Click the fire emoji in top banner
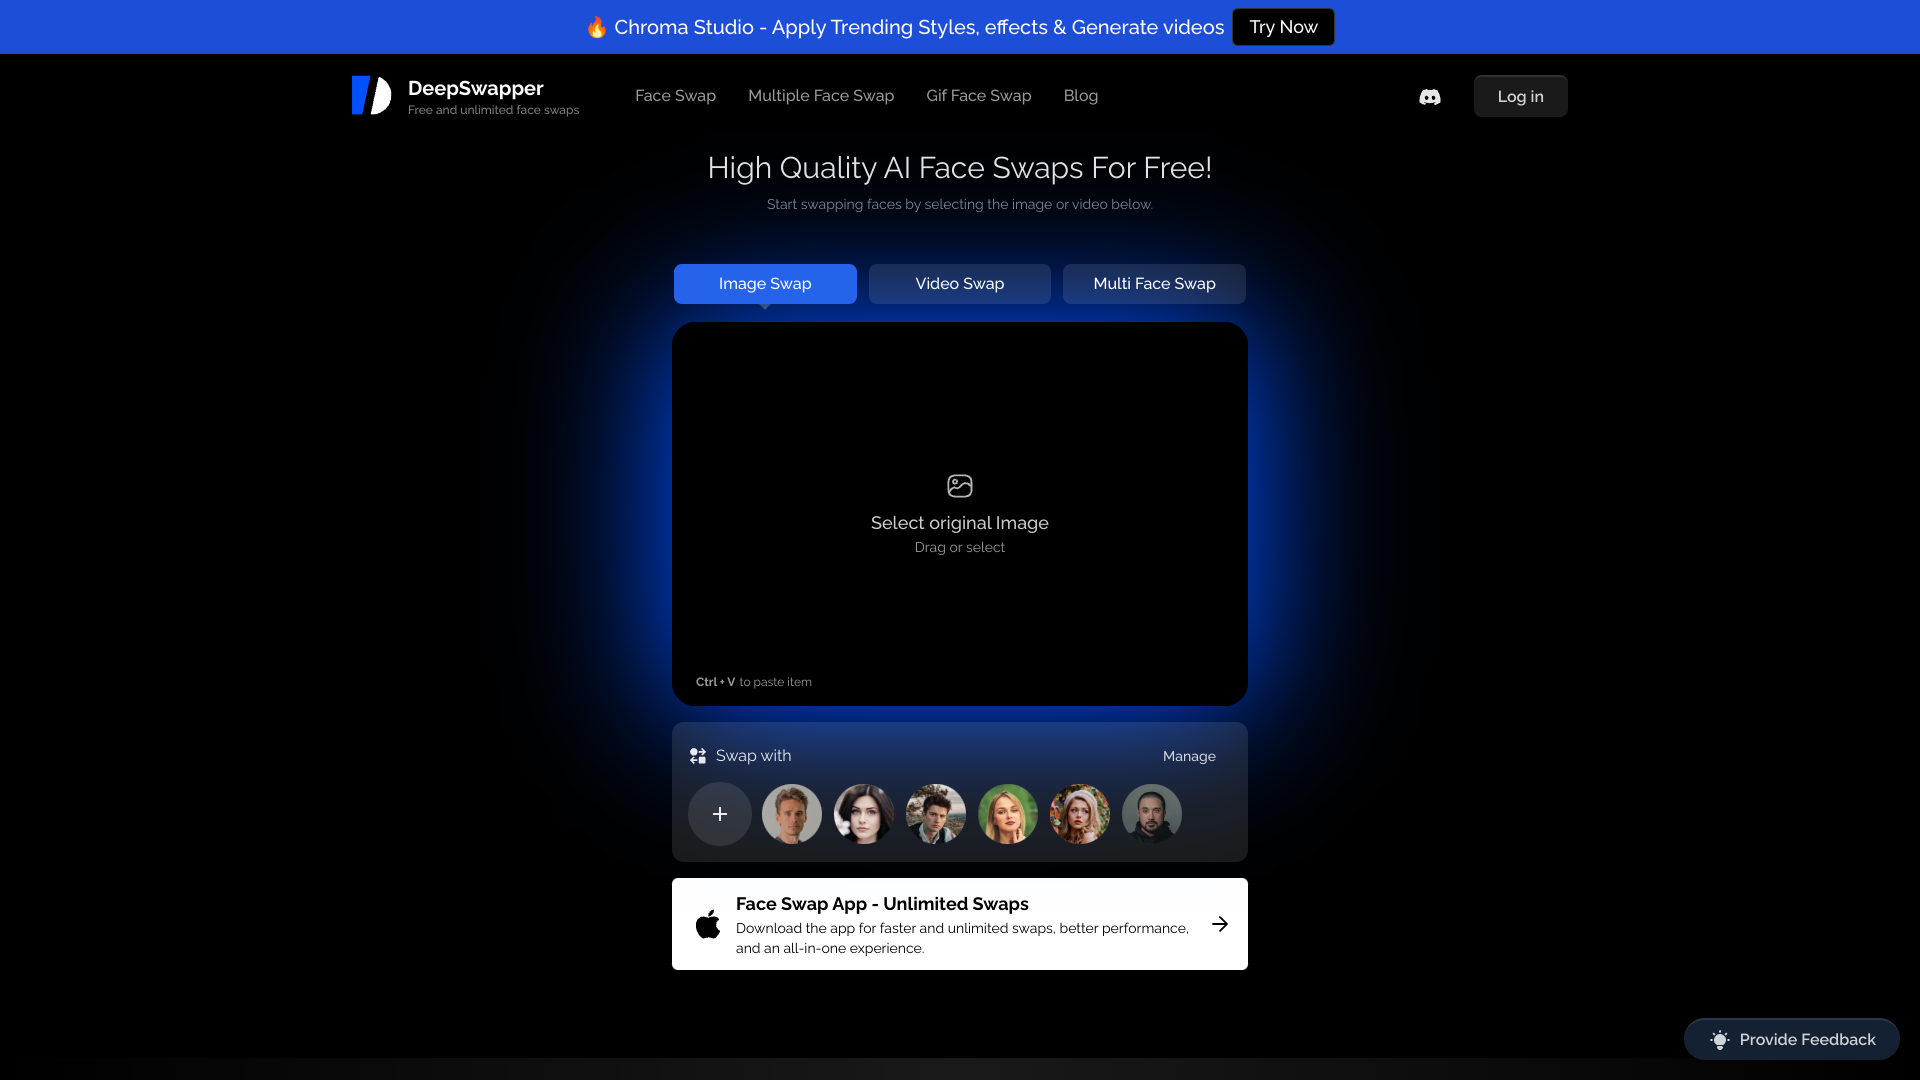 click(597, 27)
